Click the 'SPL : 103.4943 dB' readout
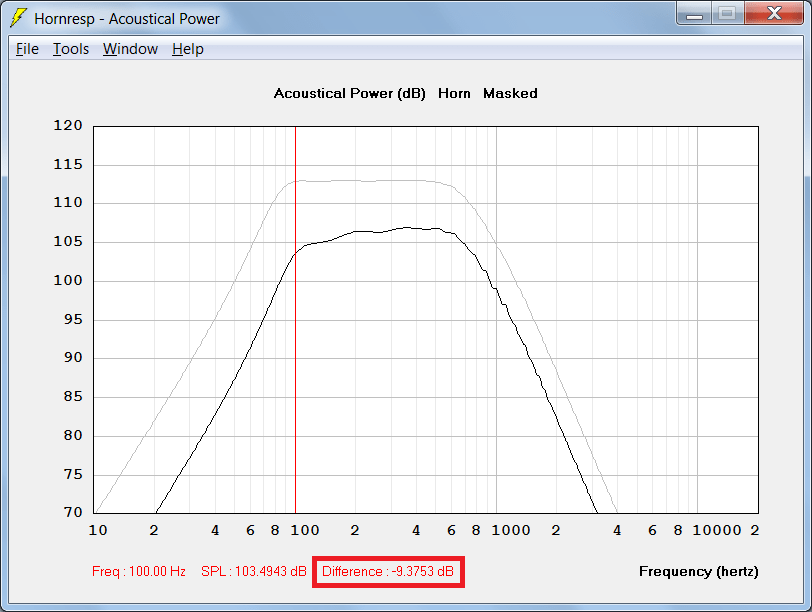 pyautogui.click(x=254, y=572)
